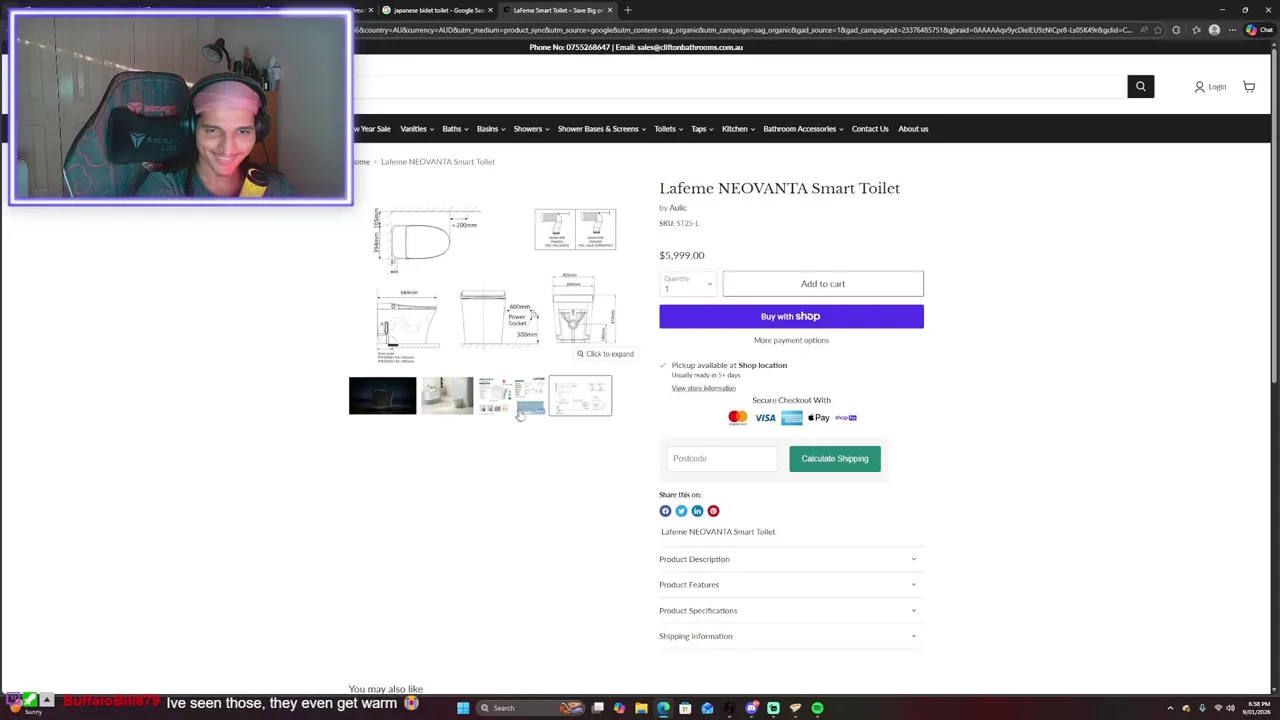Open the Vanities menu dropdown
Image resolution: width=1280 pixels, height=720 pixels.
pyautogui.click(x=416, y=129)
